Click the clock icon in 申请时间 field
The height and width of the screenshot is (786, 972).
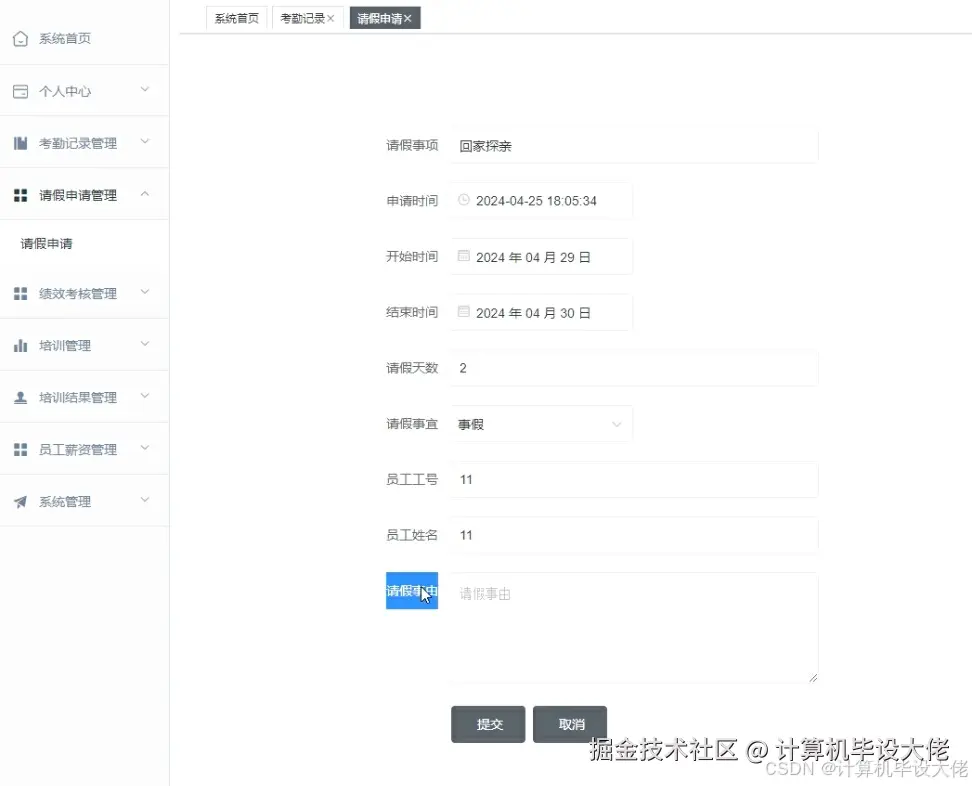[463, 200]
